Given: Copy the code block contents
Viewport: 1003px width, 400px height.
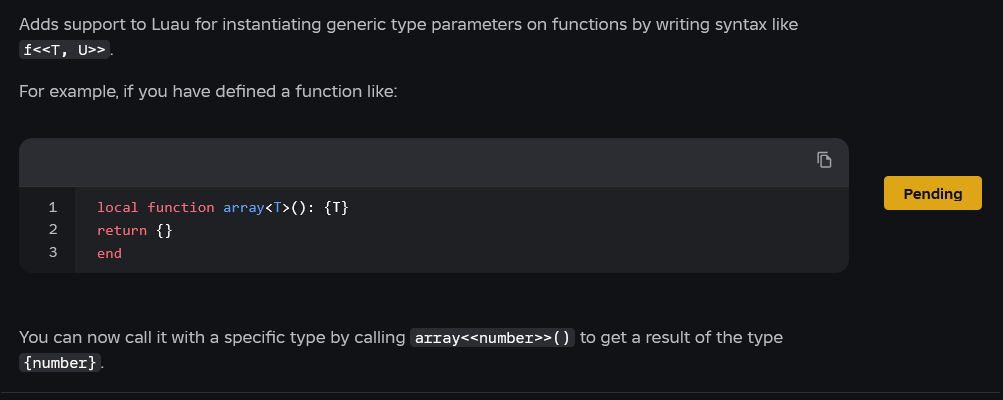Looking at the screenshot, I should (824, 160).
